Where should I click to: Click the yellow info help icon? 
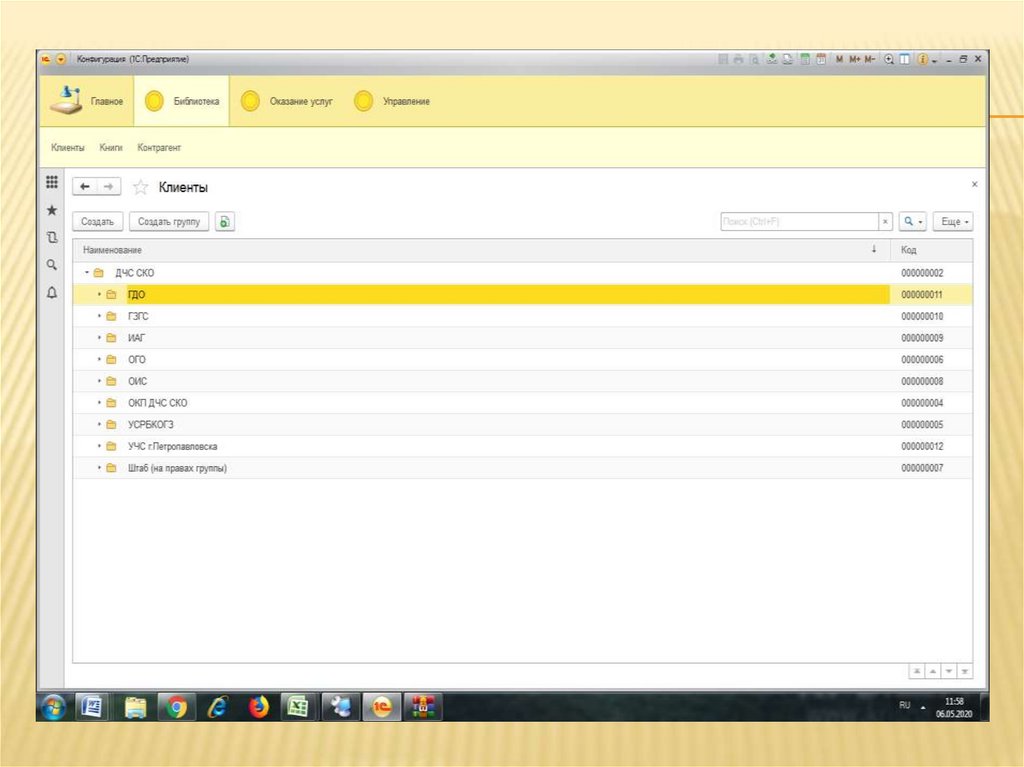click(923, 59)
